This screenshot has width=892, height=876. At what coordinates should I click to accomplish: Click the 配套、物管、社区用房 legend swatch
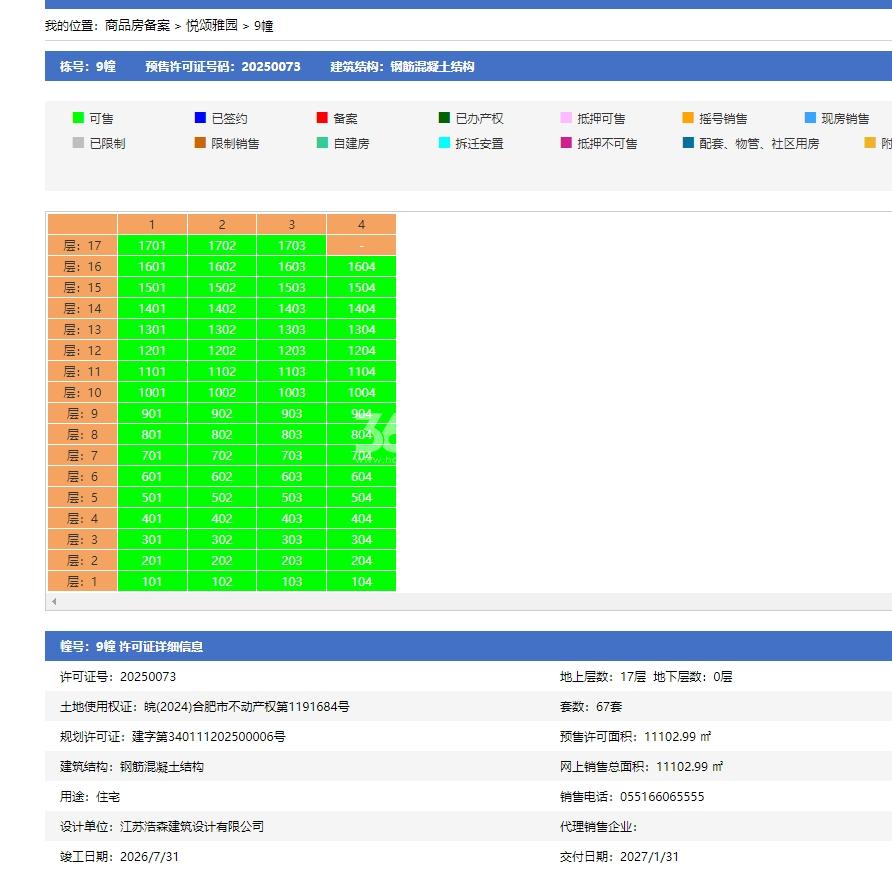(x=688, y=143)
